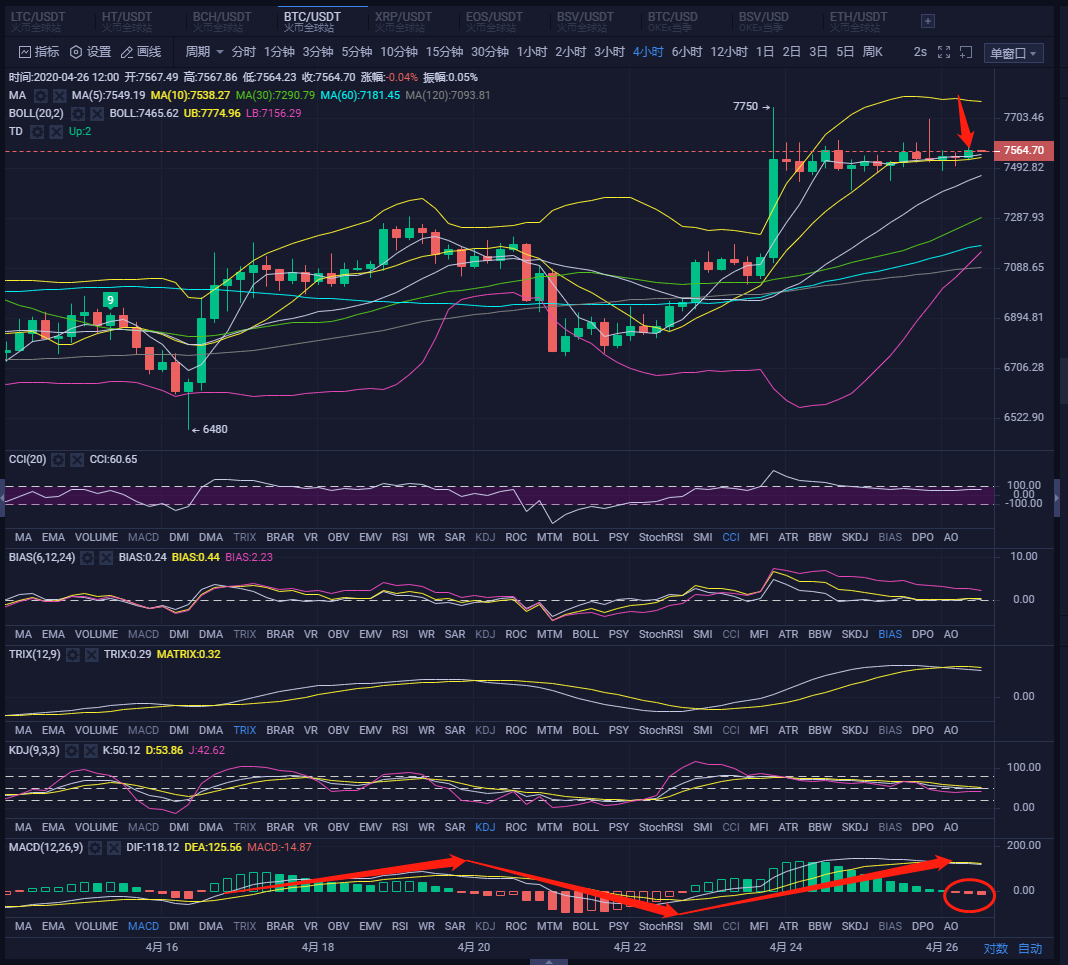Open the 指标 indicator selection panel

coord(40,52)
